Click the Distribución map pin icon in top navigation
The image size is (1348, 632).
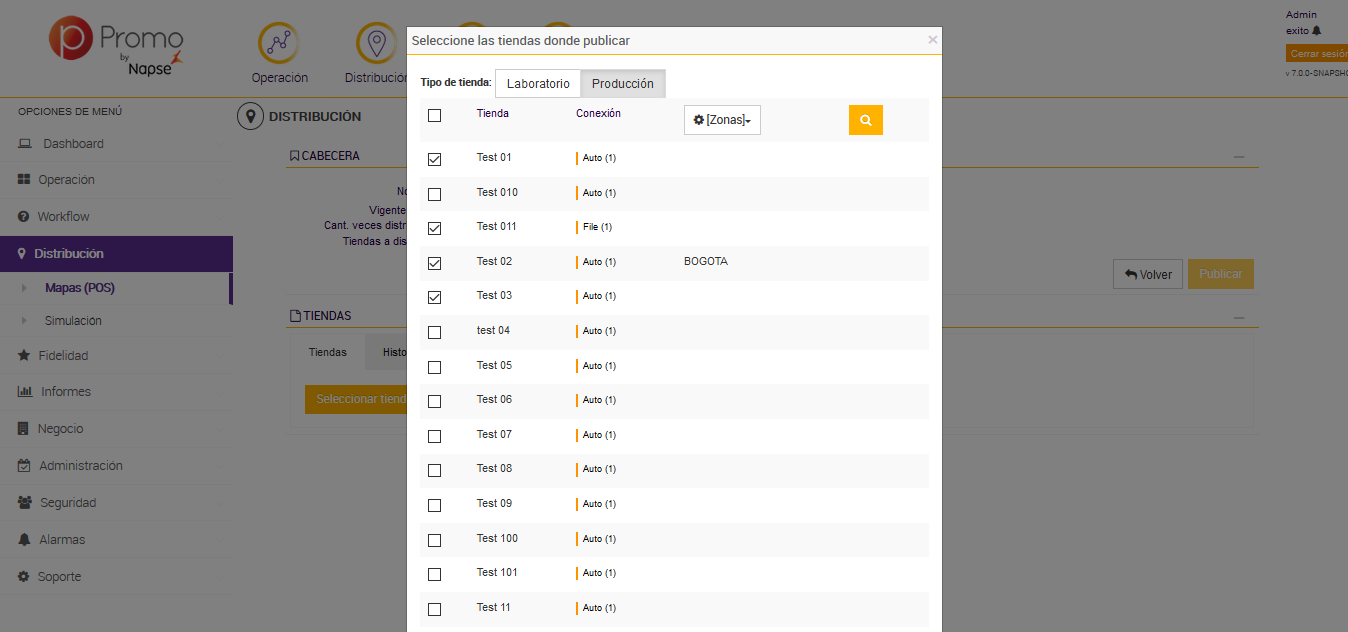tap(377, 43)
